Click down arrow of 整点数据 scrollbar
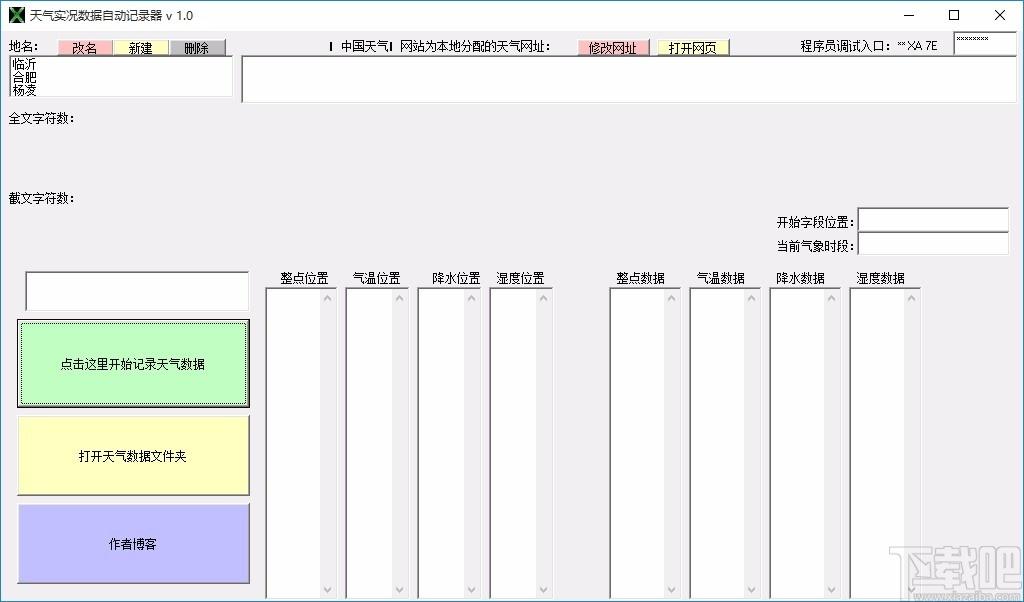This screenshot has height=602, width=1024. (671, 590)
